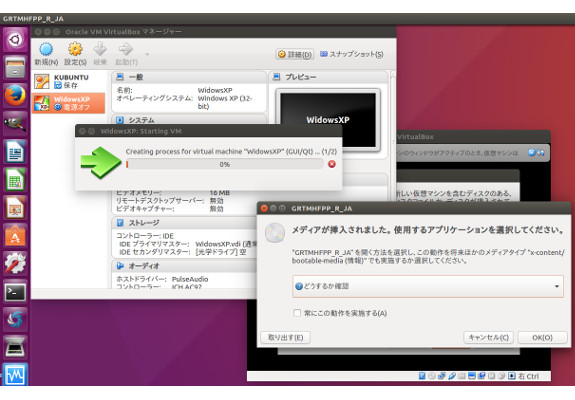575x400 pixels.
Task: Click optical disc indicator in VM status bar
Action: 432,376
